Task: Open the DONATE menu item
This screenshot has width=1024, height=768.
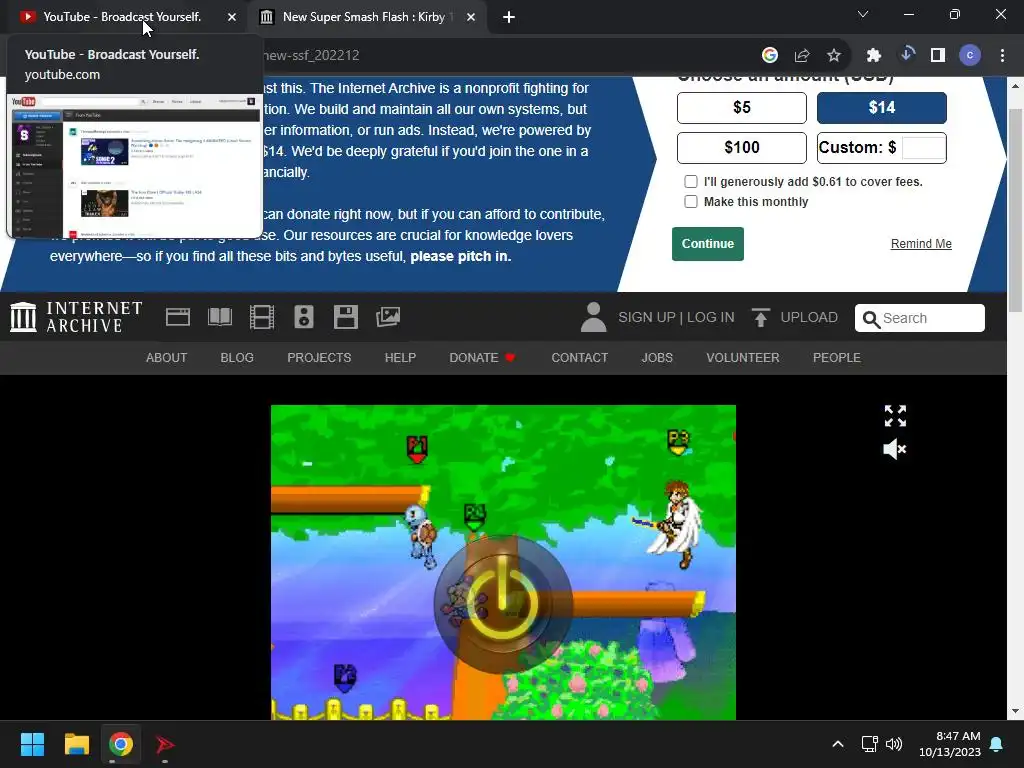Action: tap(482, 358)
